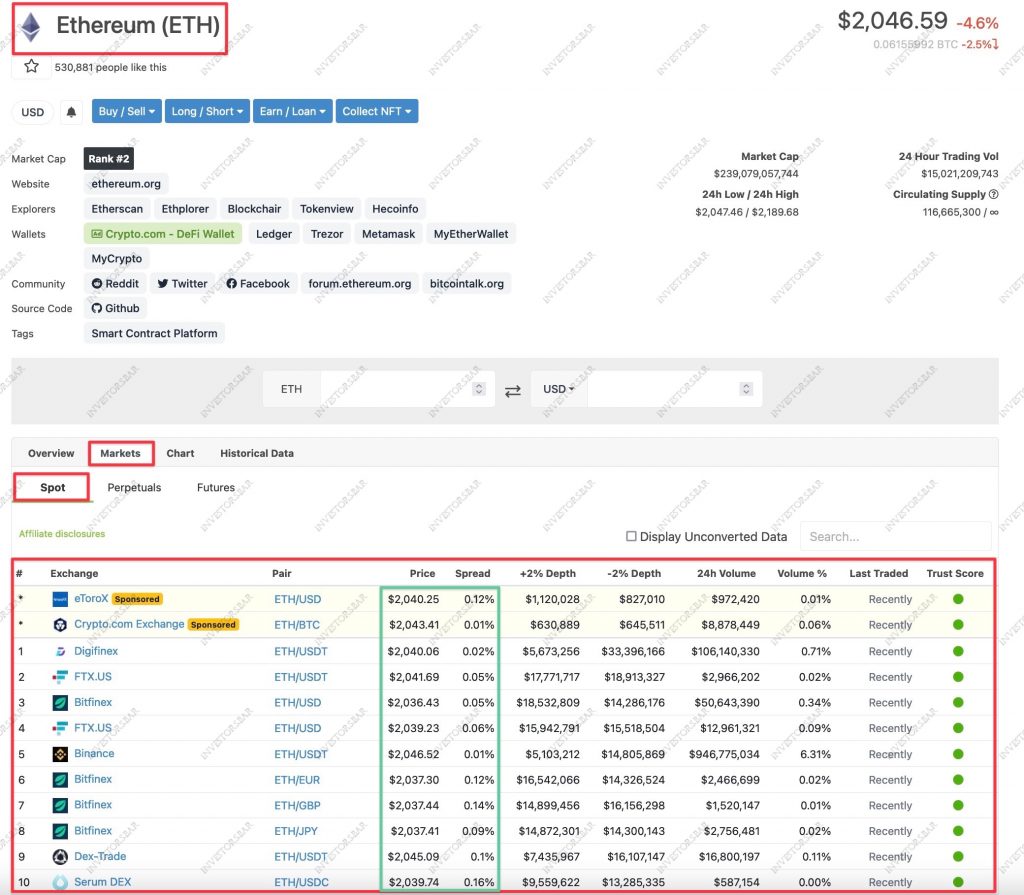
Task: Click the ETH amount stepper arrows
Action: coord(479,389)
